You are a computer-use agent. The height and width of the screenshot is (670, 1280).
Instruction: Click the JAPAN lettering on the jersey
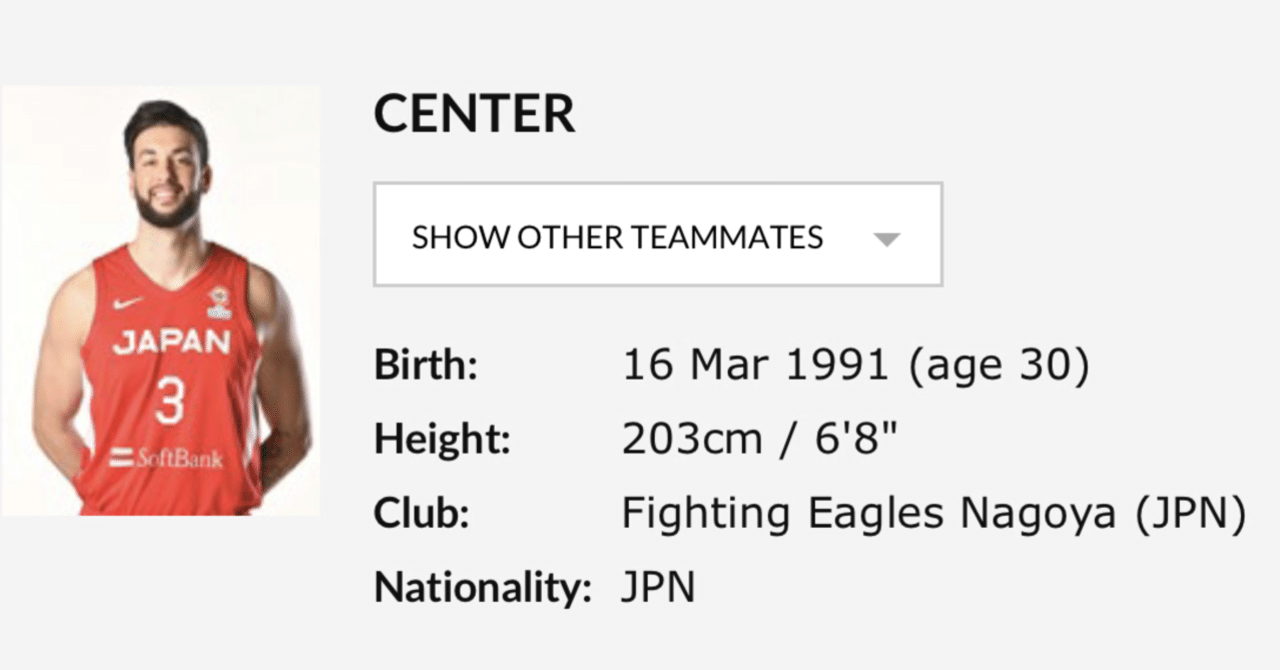[x=171, y=343]
